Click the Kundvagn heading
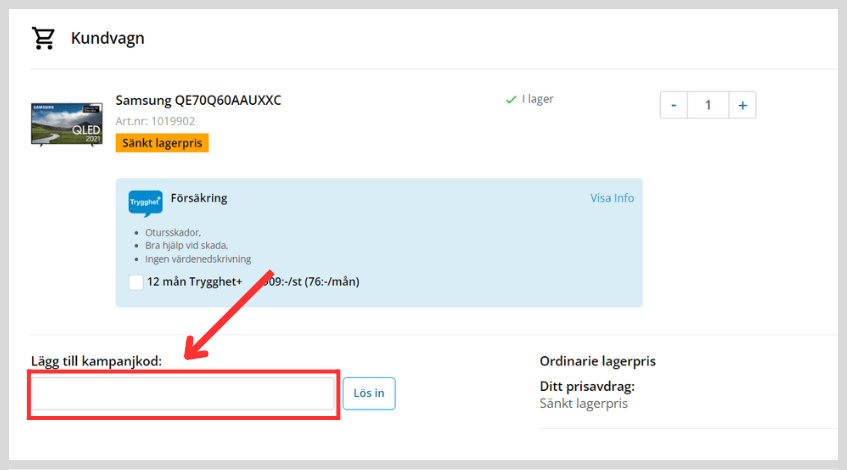This screenshot has width=847, height=470. coord(107,38)
